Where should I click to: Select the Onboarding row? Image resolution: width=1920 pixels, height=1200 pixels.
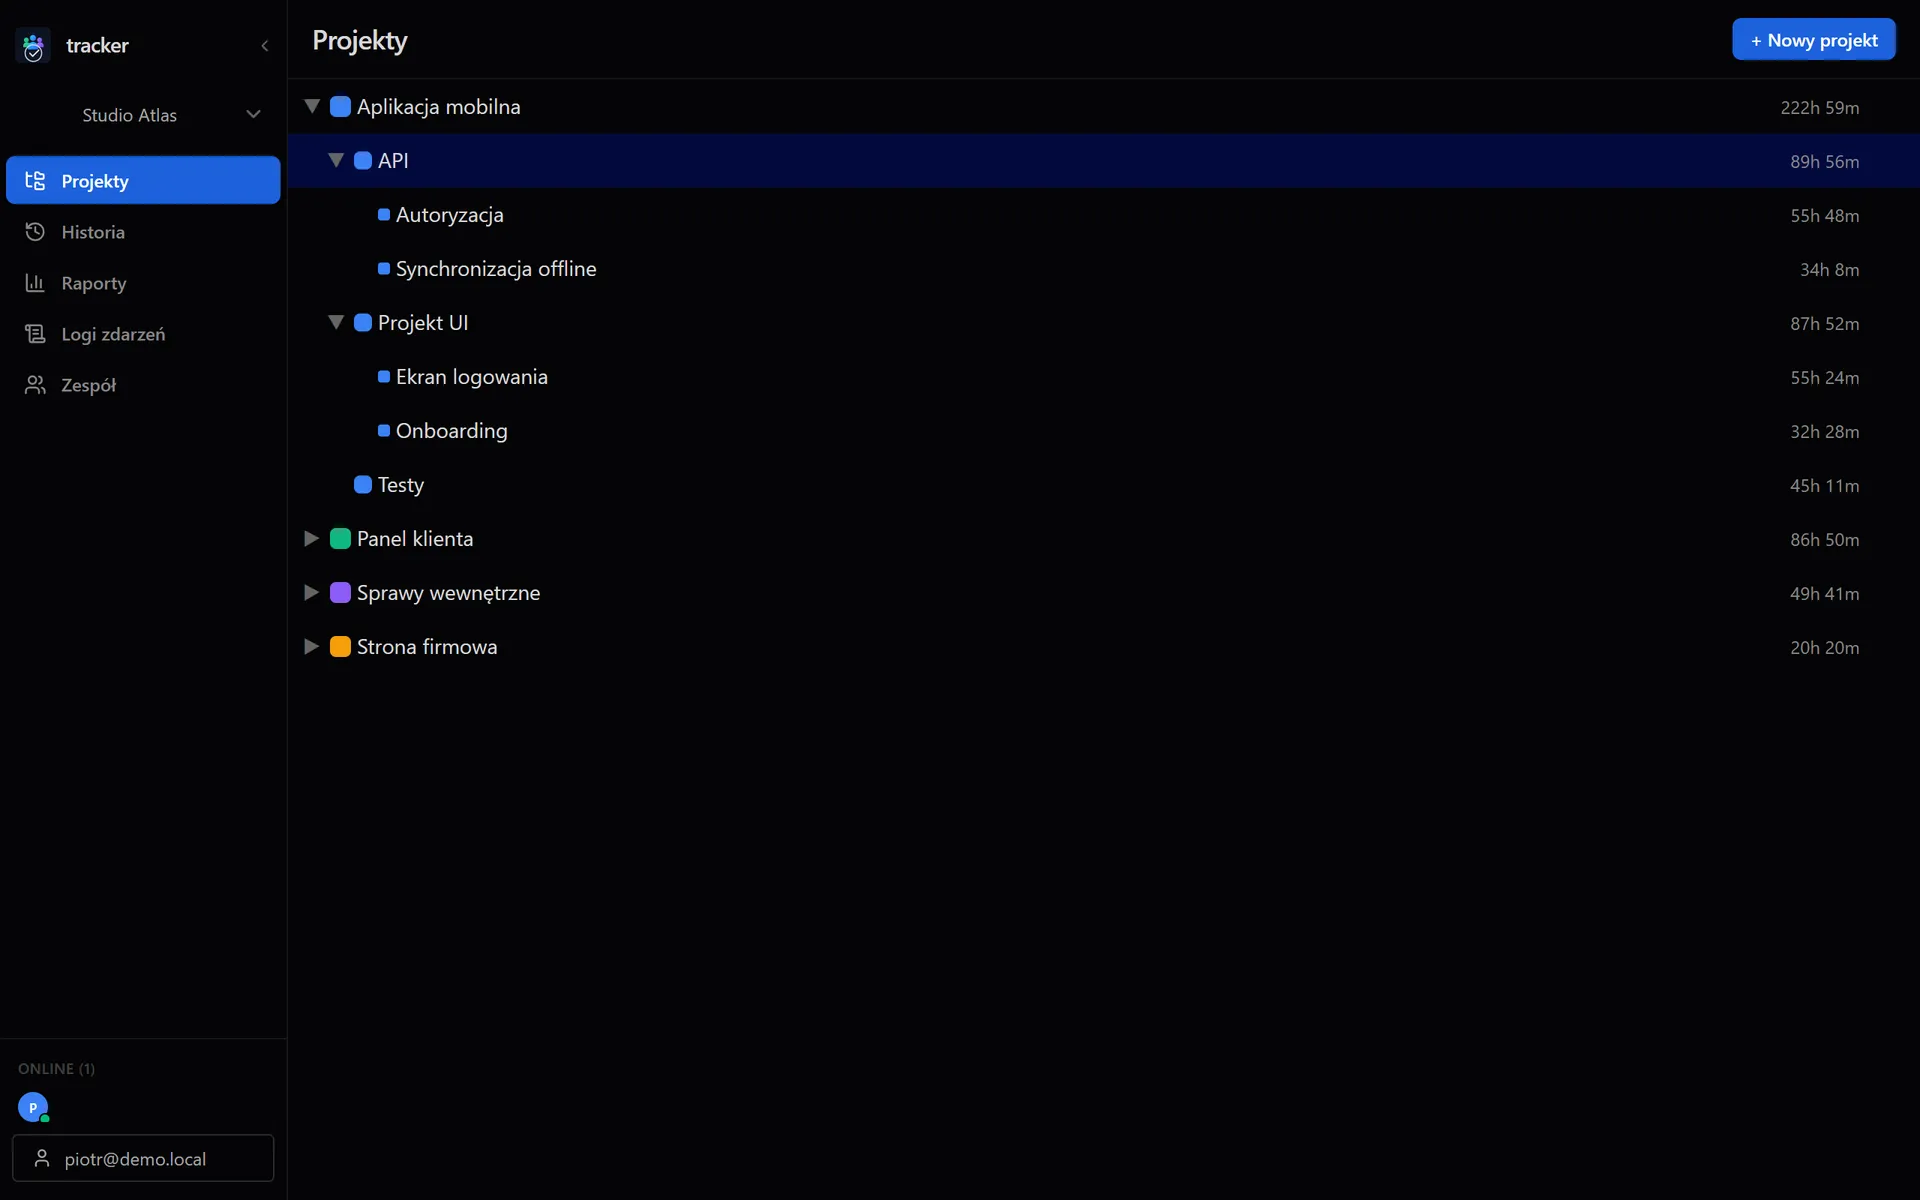coord(1104,430)
